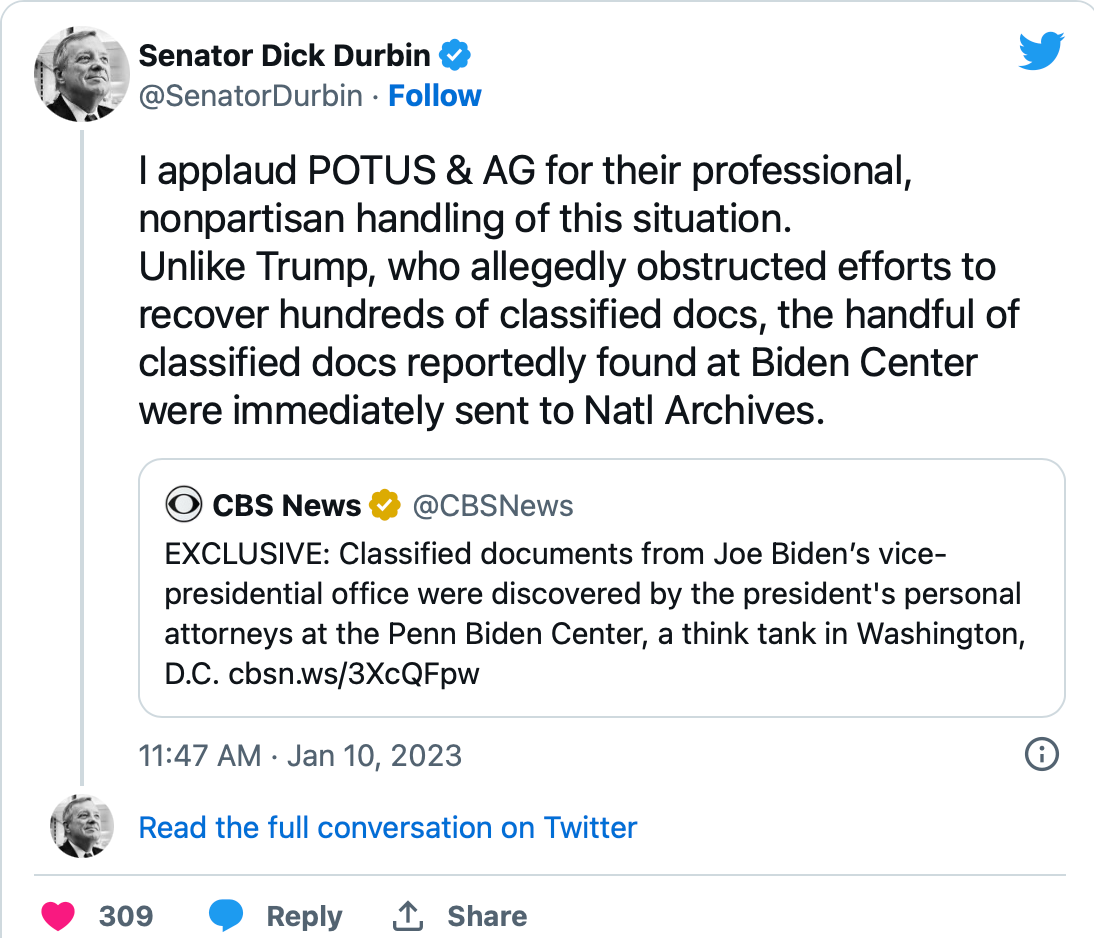Click the Share text label

coord(487,916)
